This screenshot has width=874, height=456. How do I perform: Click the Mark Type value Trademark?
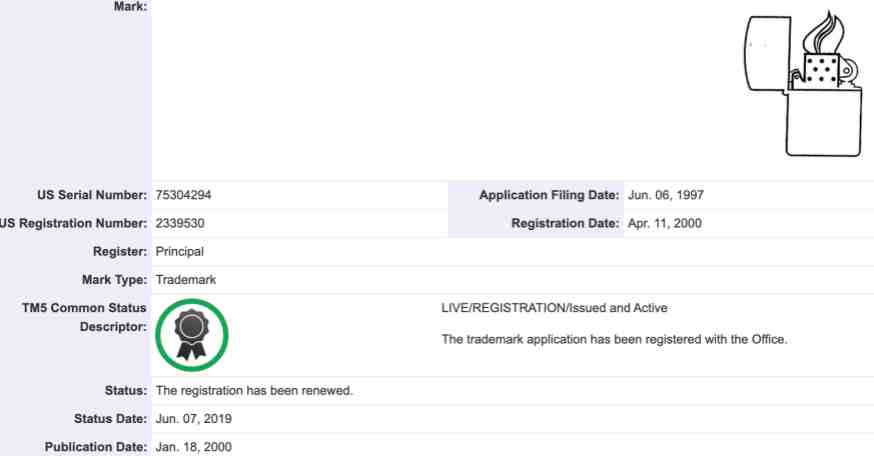[x=186, y=279]
